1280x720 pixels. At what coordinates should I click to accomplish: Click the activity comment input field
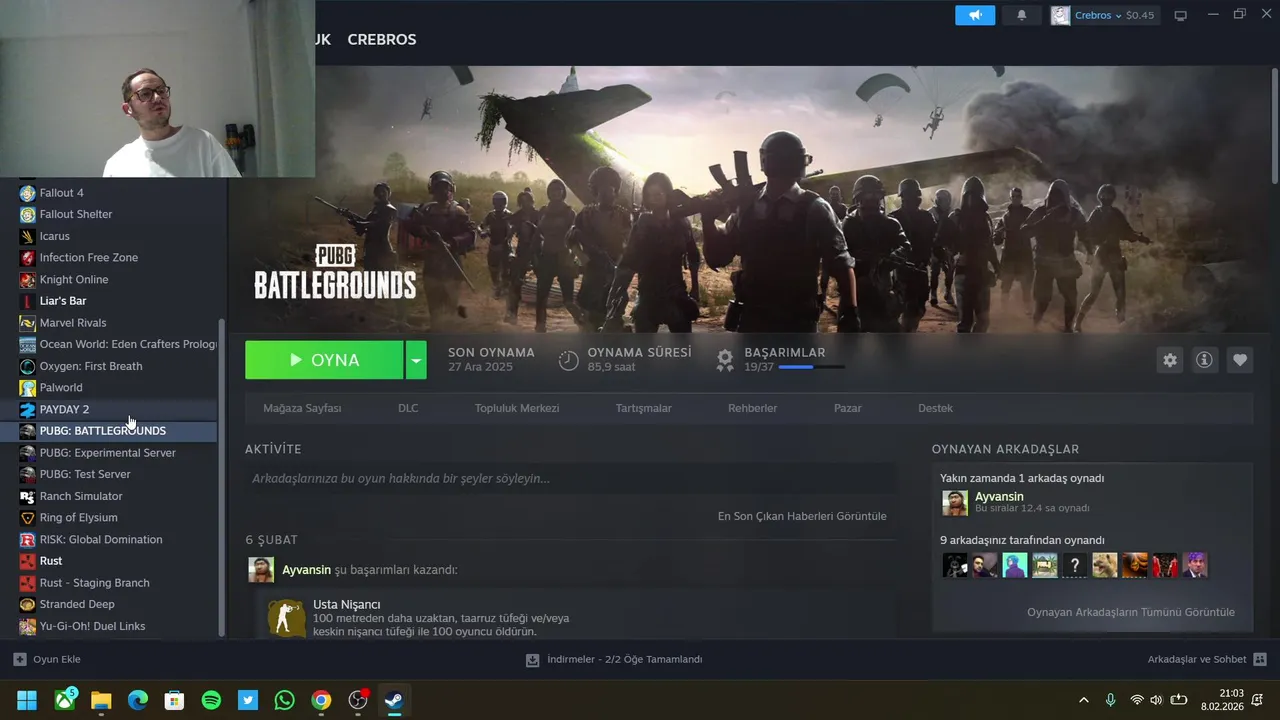click(570, 478)
